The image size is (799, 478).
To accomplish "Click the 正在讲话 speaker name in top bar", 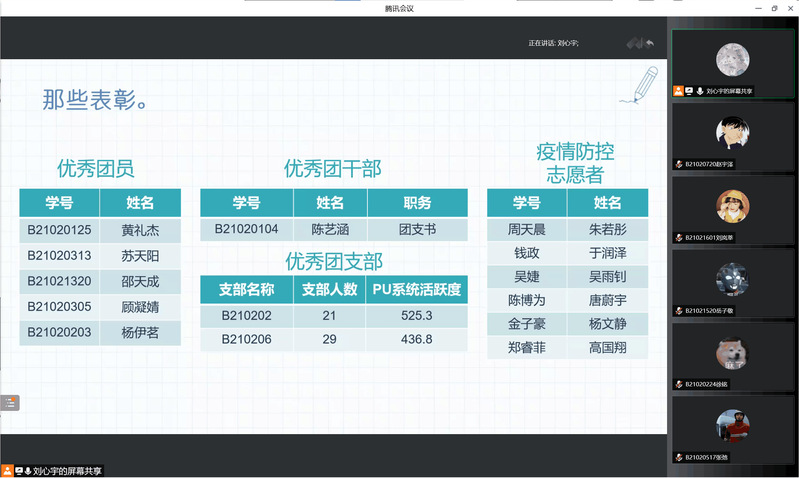I will click(568, 43).
